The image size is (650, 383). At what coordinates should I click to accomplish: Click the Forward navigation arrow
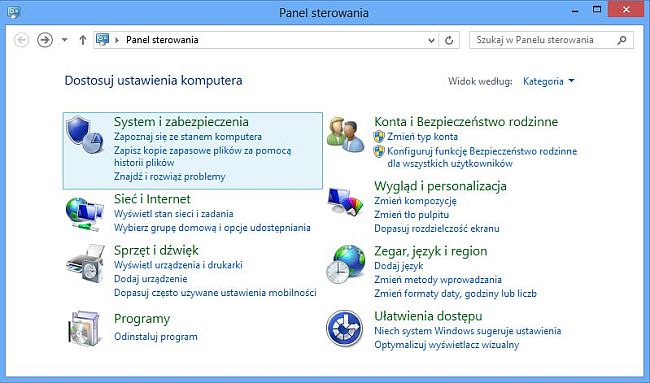45,40
